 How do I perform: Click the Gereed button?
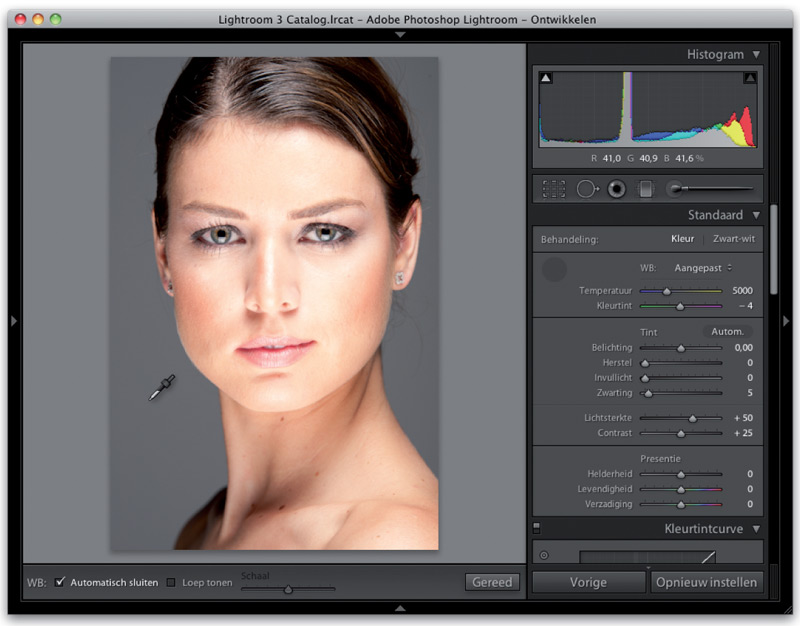[x=492, y=582]
